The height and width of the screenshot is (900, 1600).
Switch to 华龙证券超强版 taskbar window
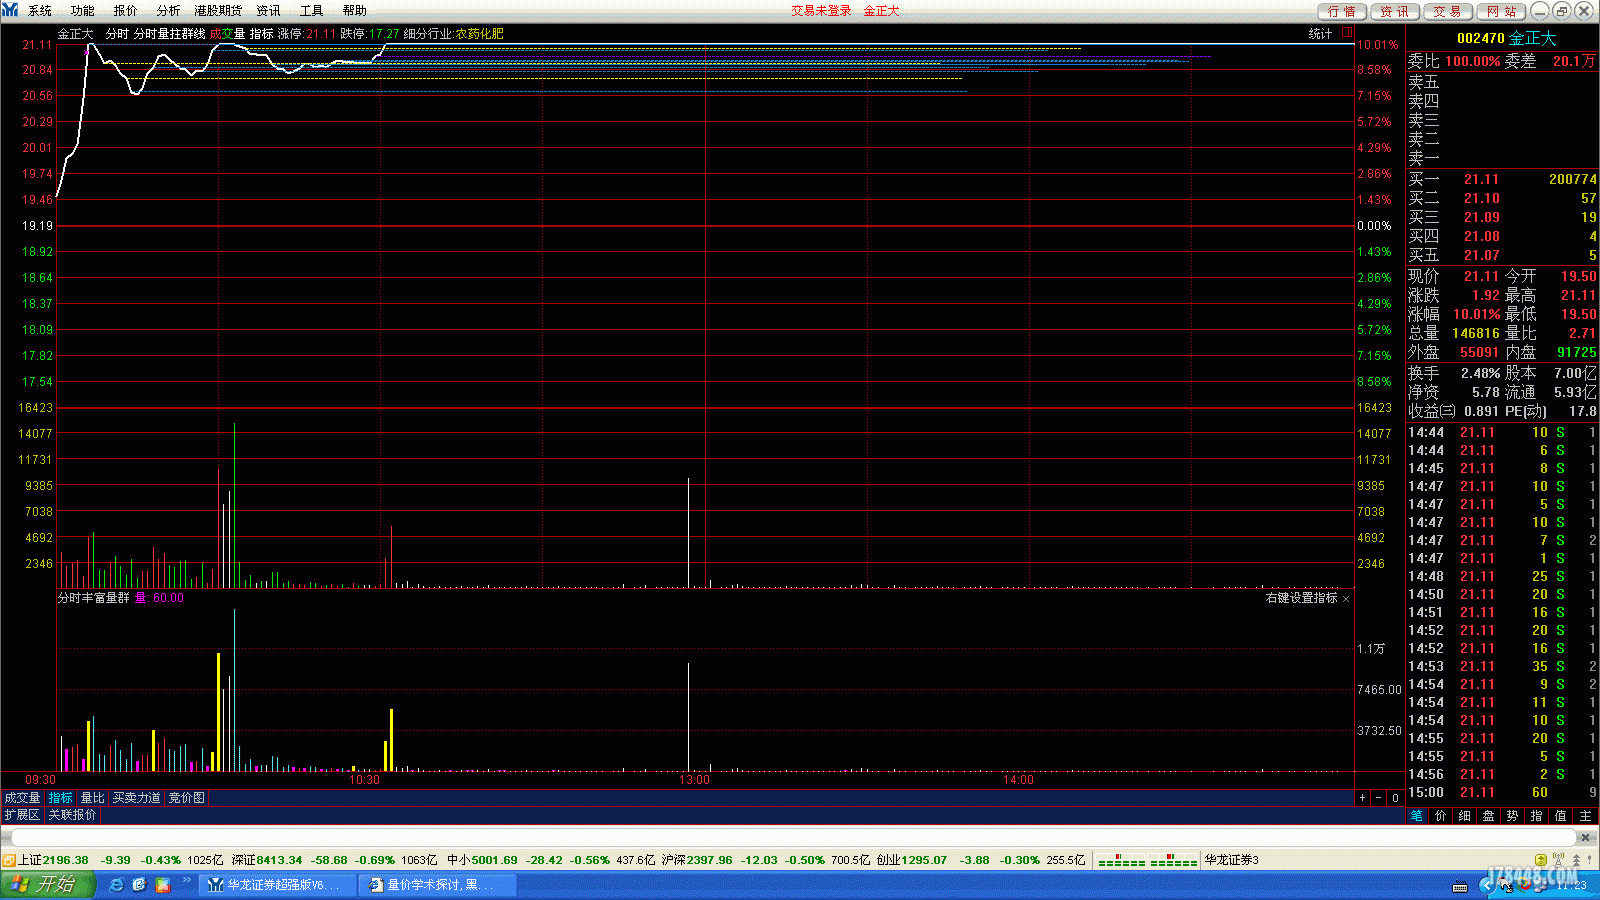[x=278, y=885]
